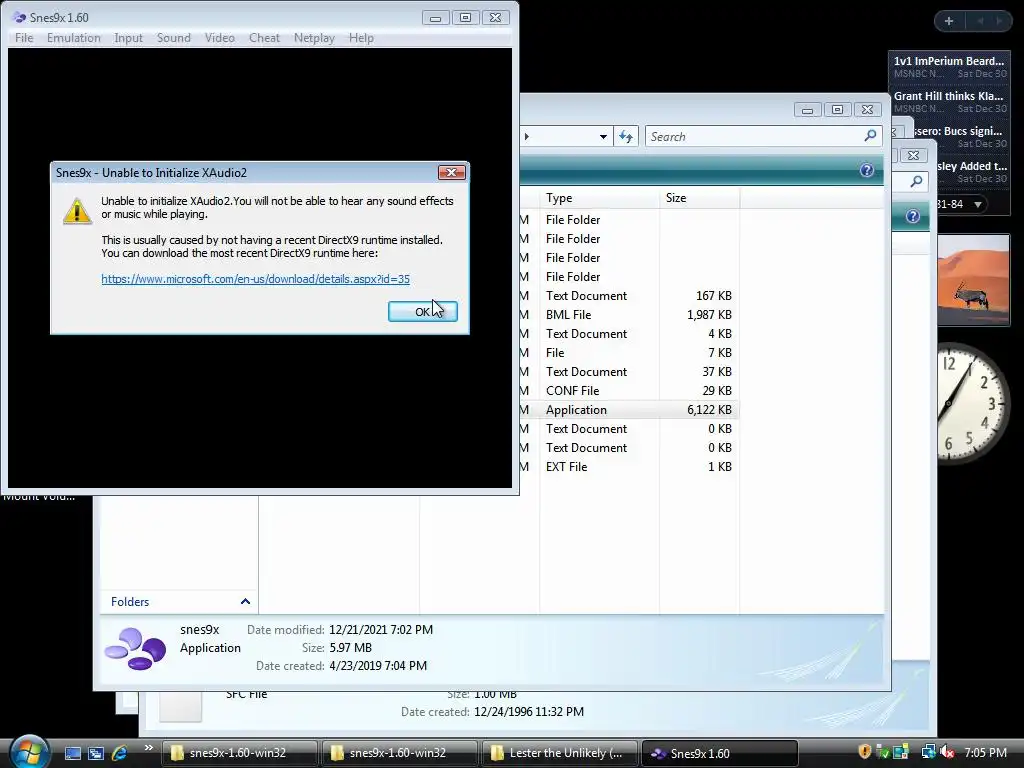
Task: Select the Text Document row sized 37 KB
Action: point(630,372)
